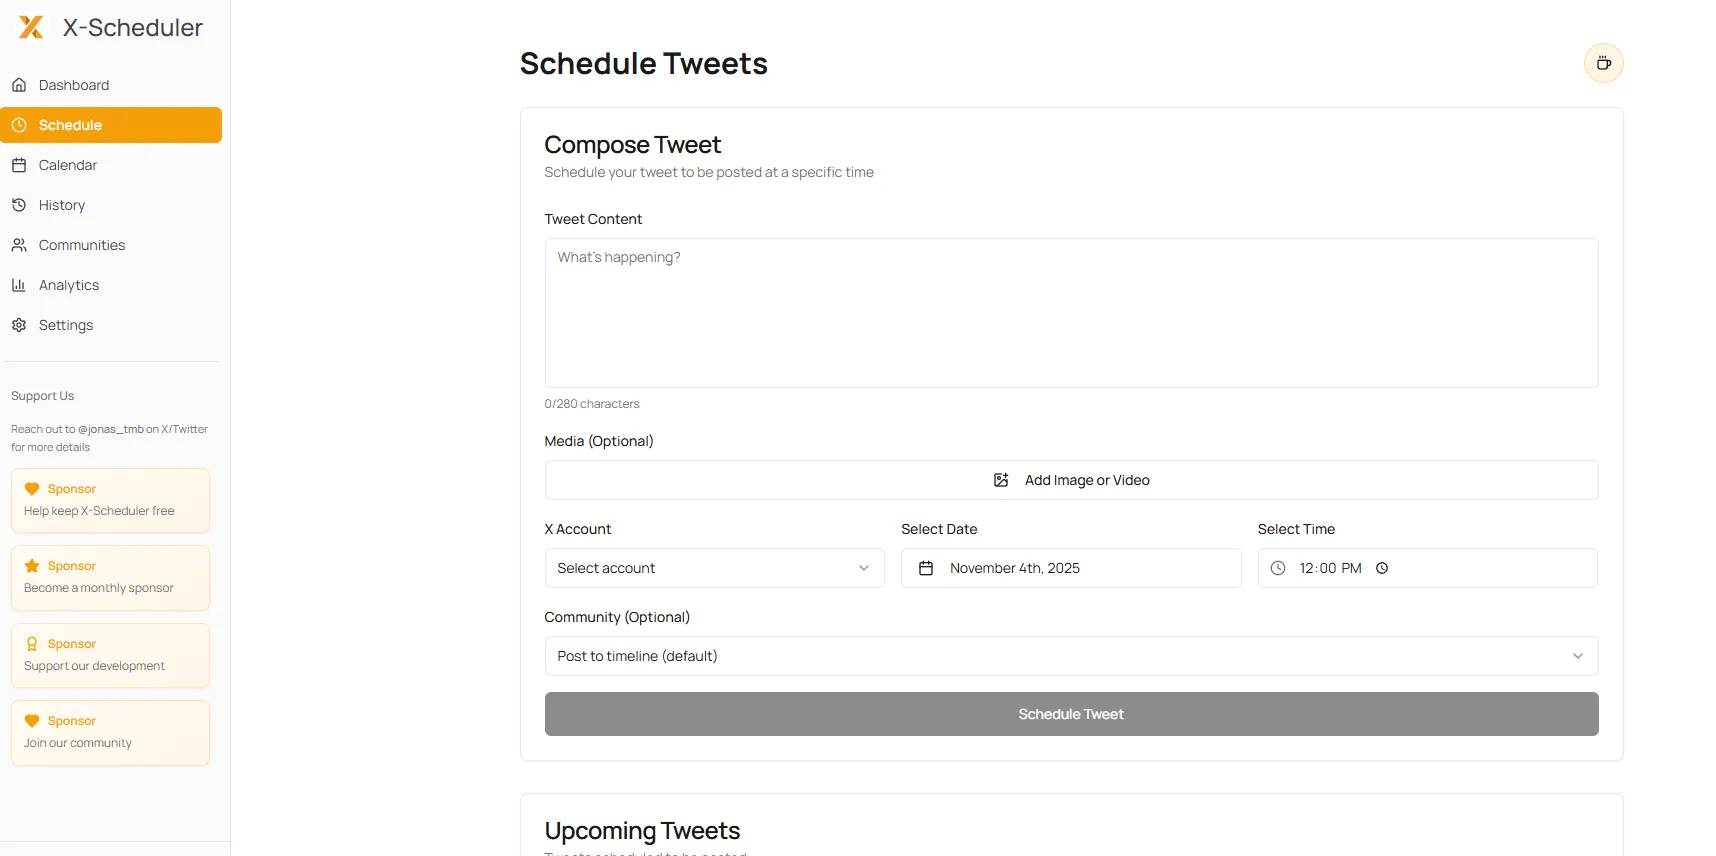Open Analytics from the sidebar

point(69,285)
